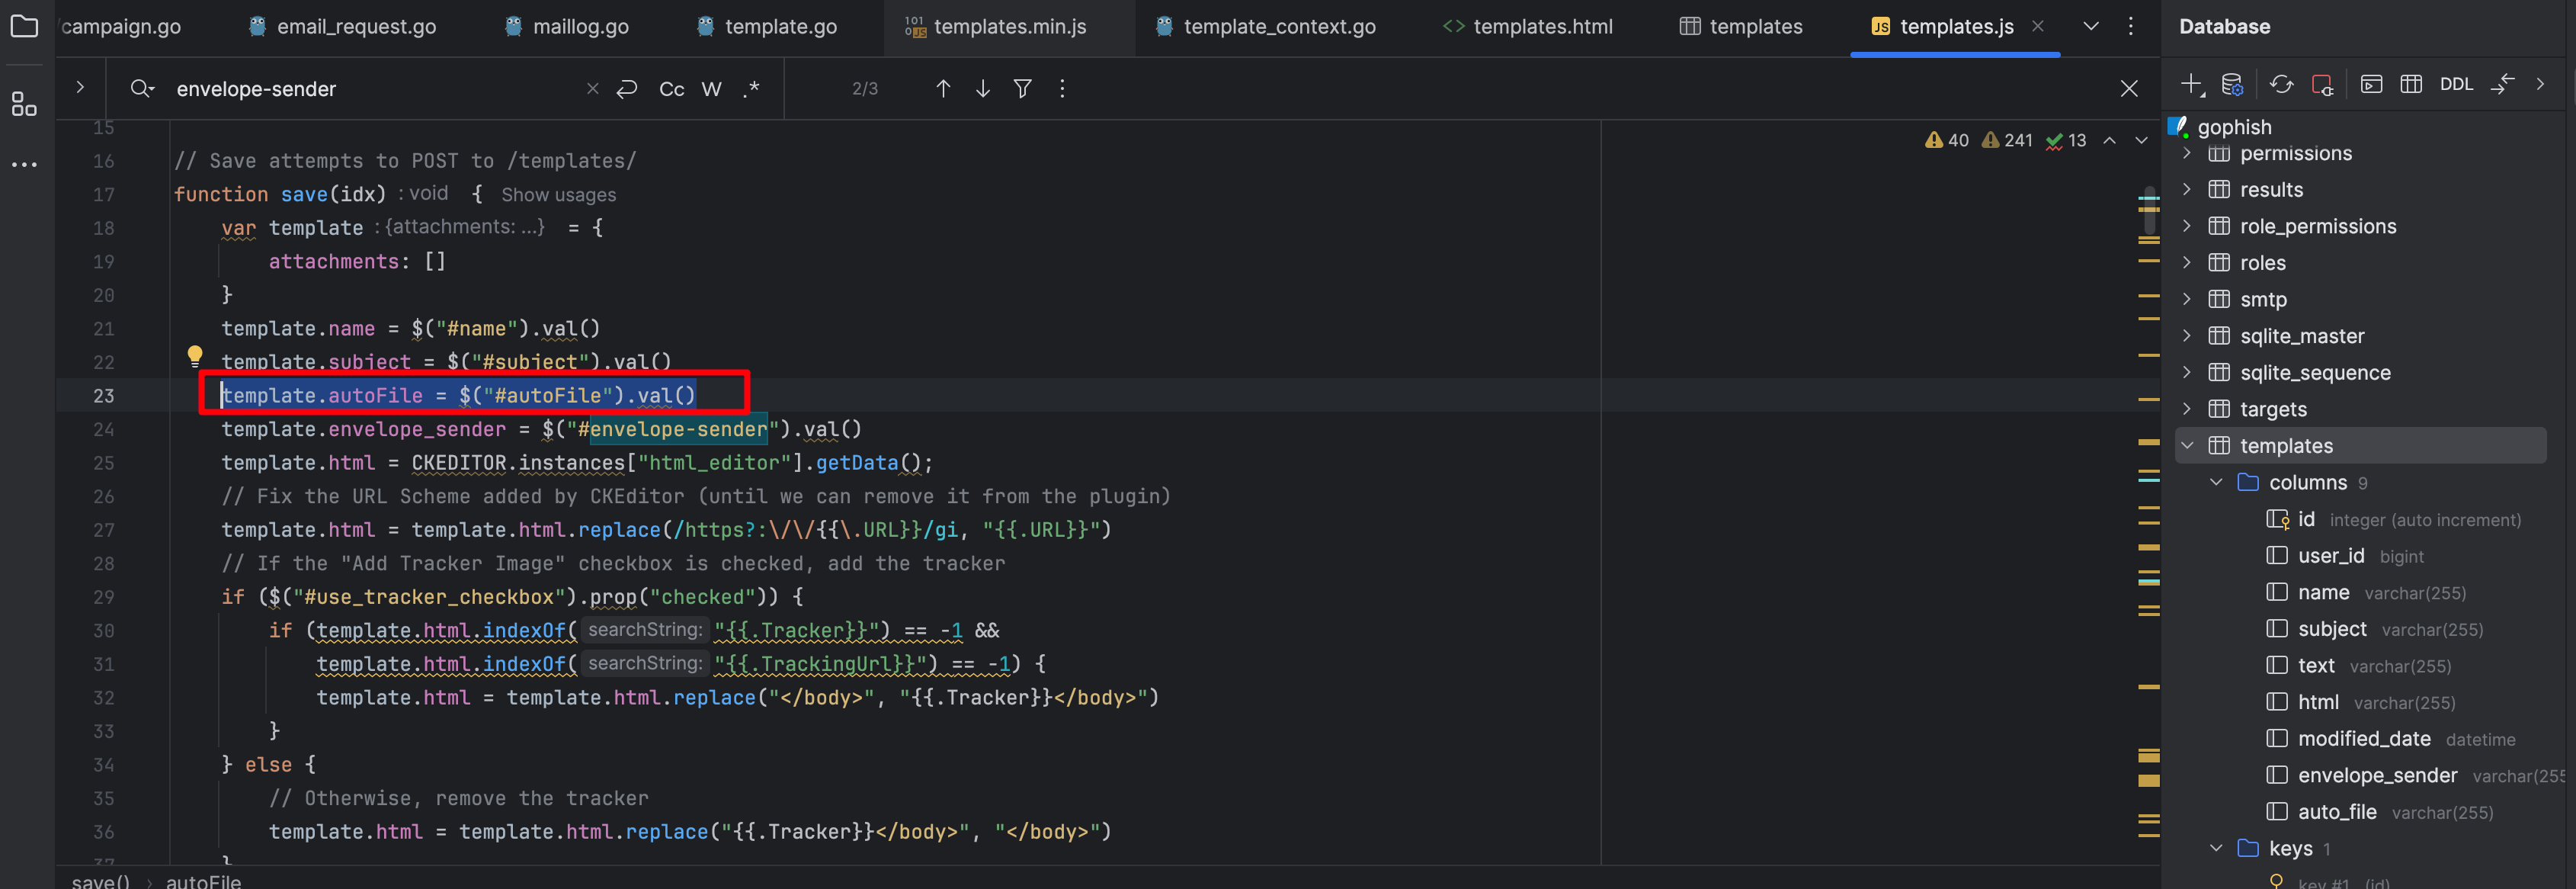The width and height of the screenshot is (2576, 889).
Task: Open the query console icon
Action: pos(2371,85)
